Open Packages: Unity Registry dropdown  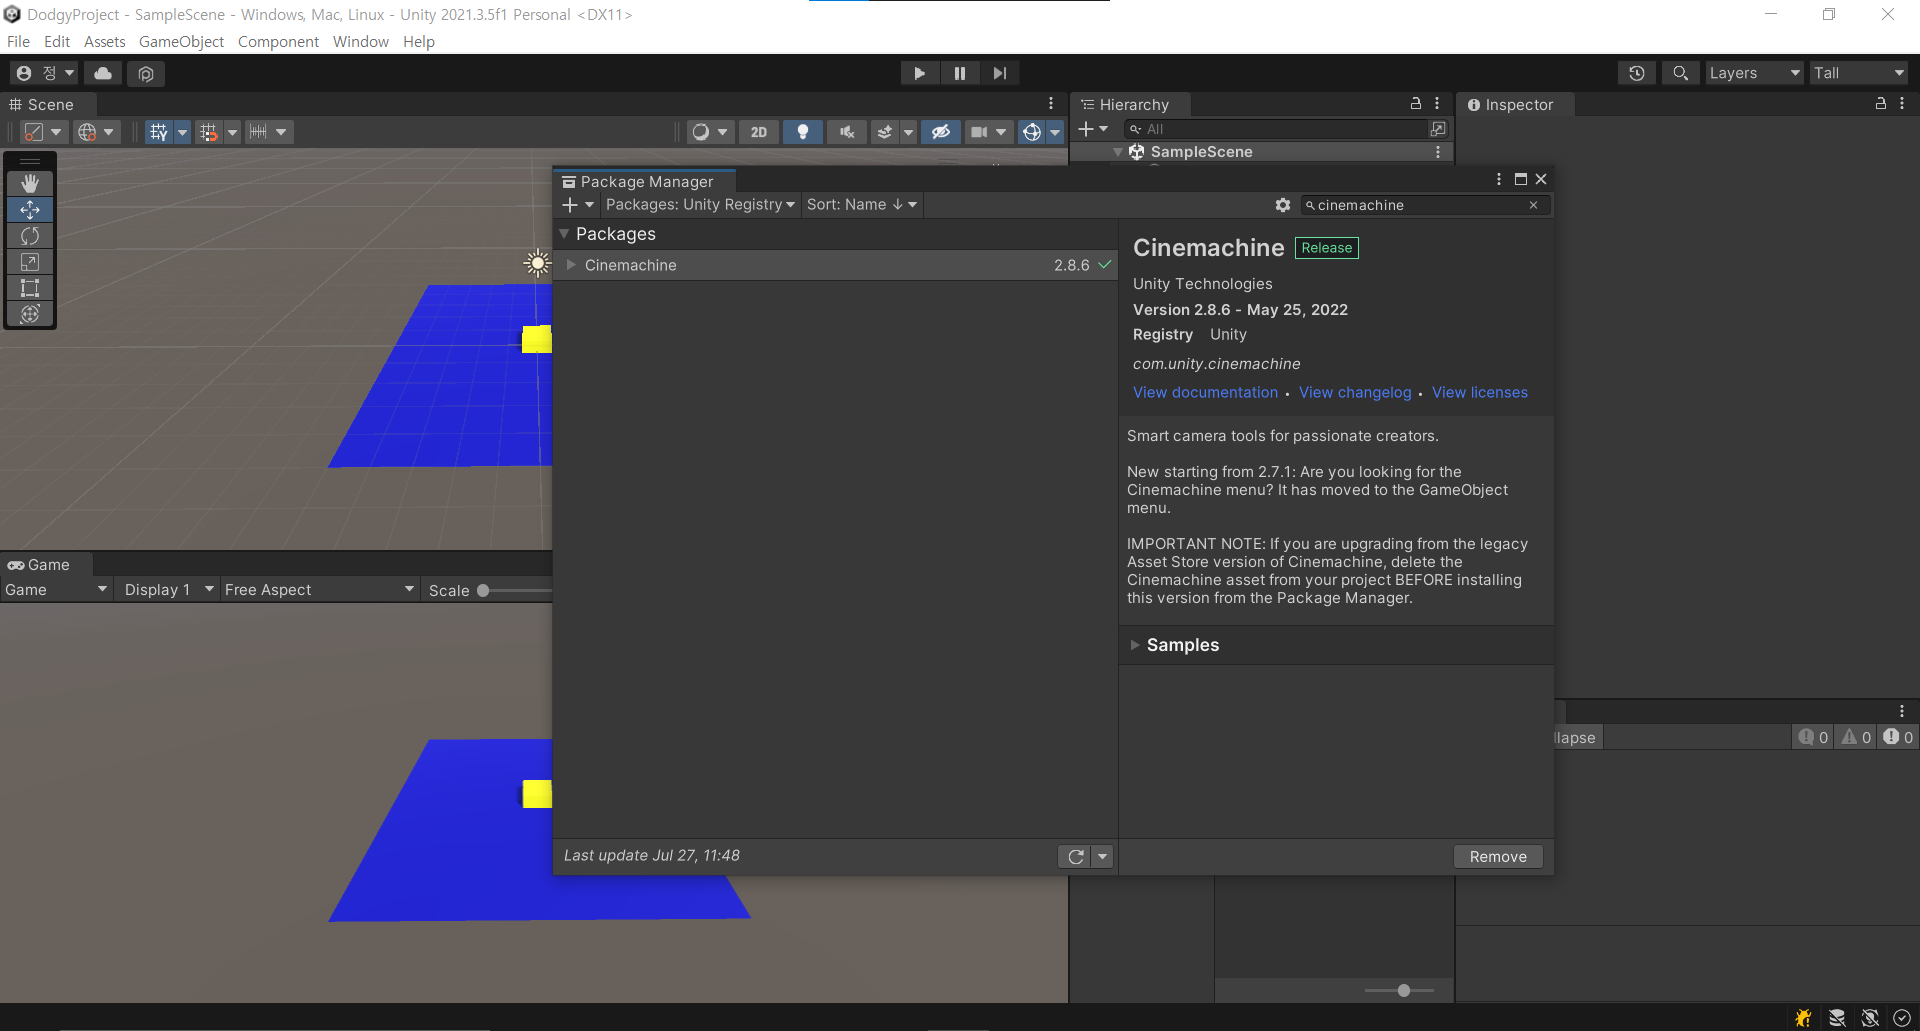point(700,205)
